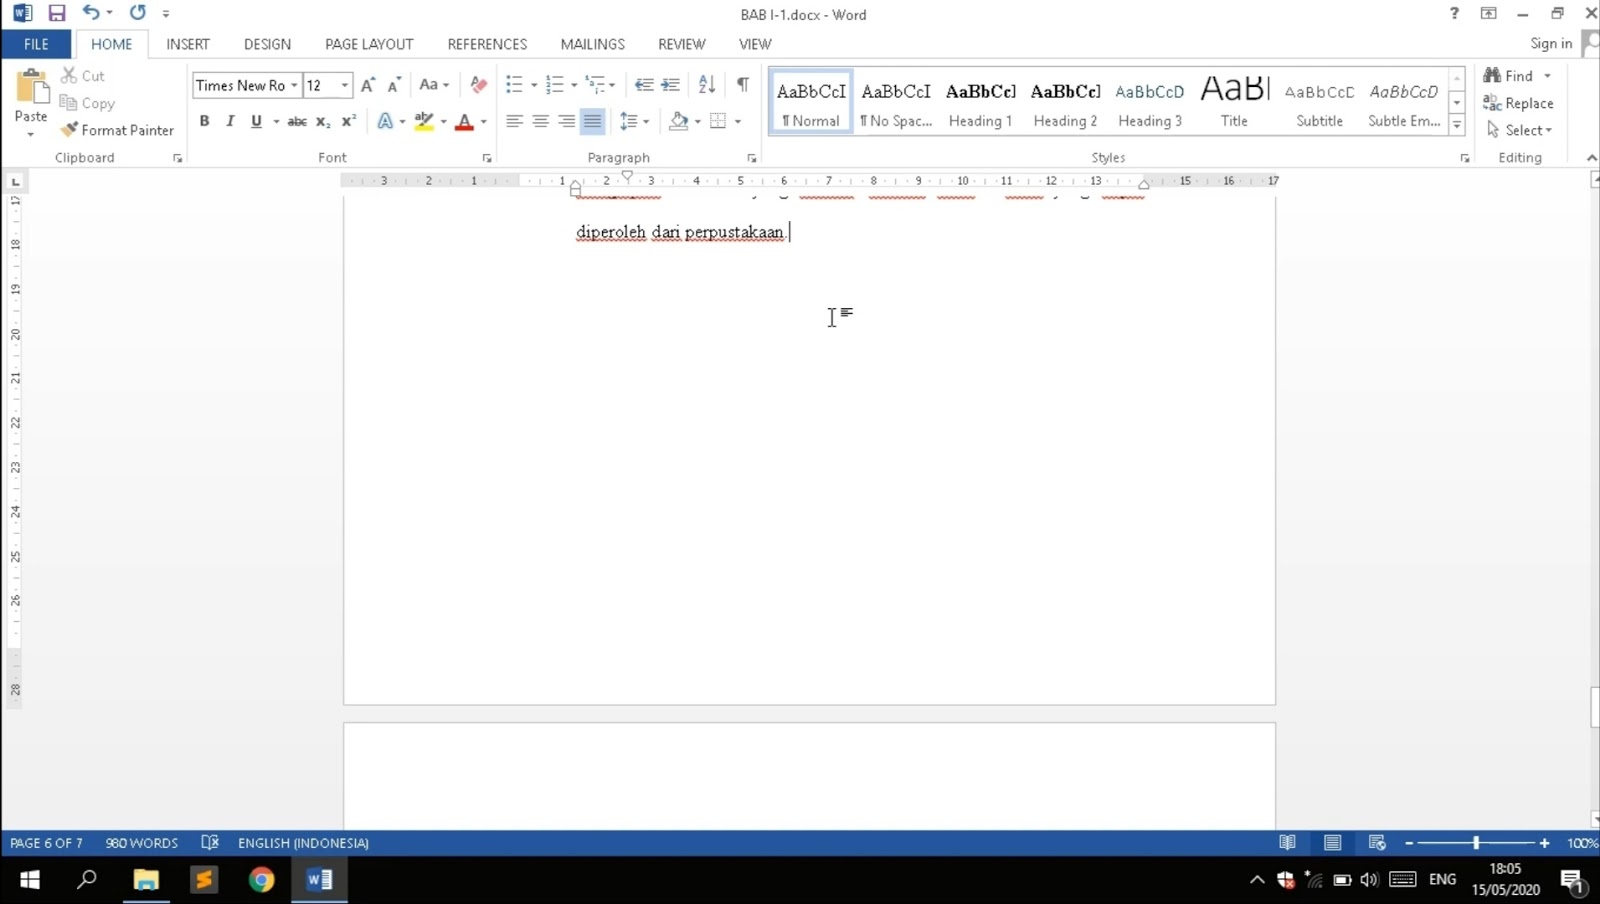Adjust the zoom slider
This screenshot has height=904, width=1600.
pos(1476,843)
